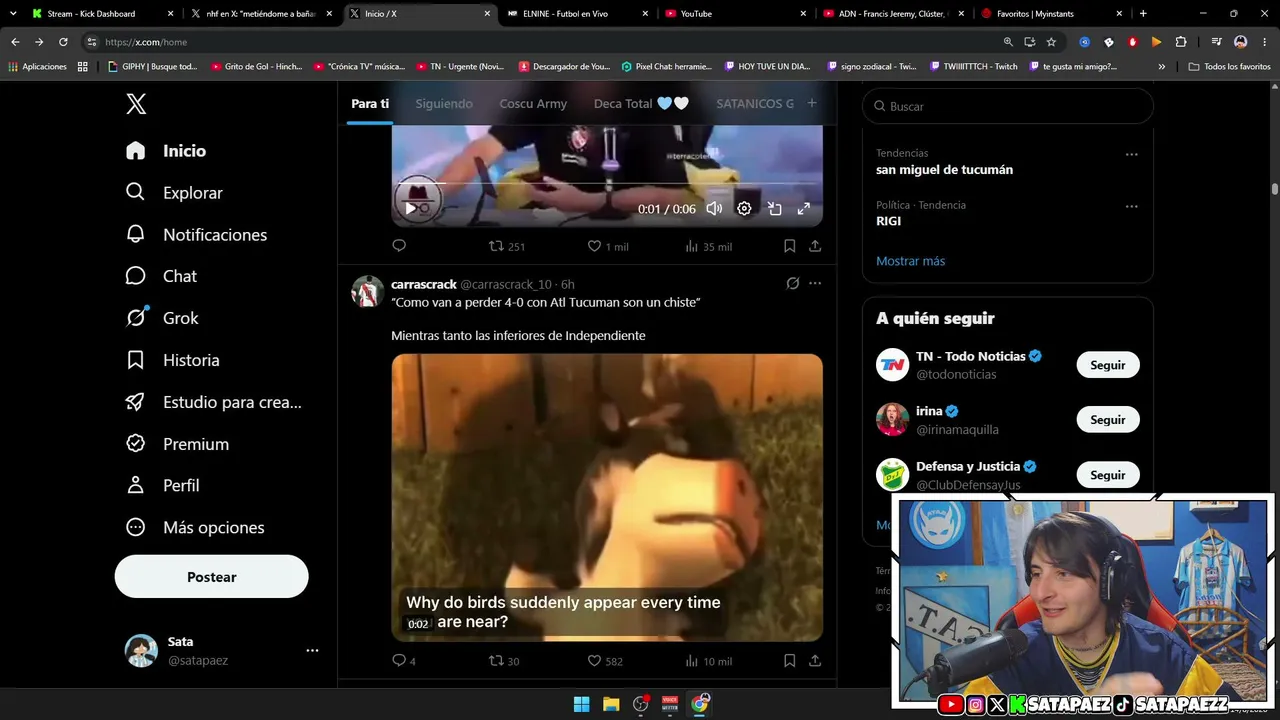The width and height of the screenshot is (1280, 720).
Task: Bookmark the carrascrack post
Action: 789,661
